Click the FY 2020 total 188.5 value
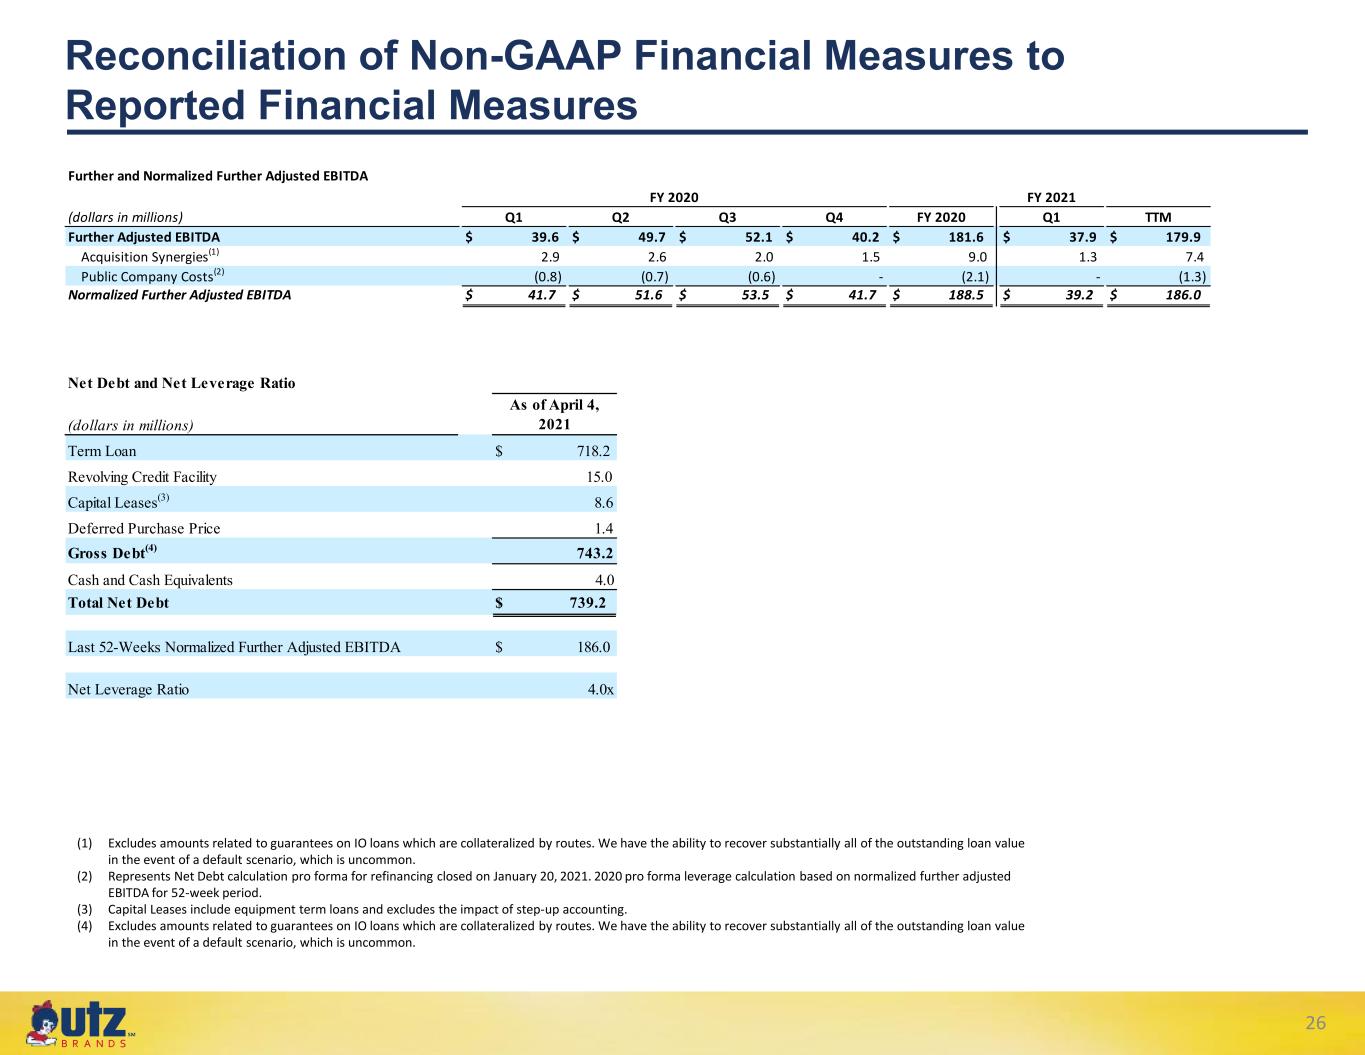The width and height of the screenshot is (1365, 1055). pos(966,295)
